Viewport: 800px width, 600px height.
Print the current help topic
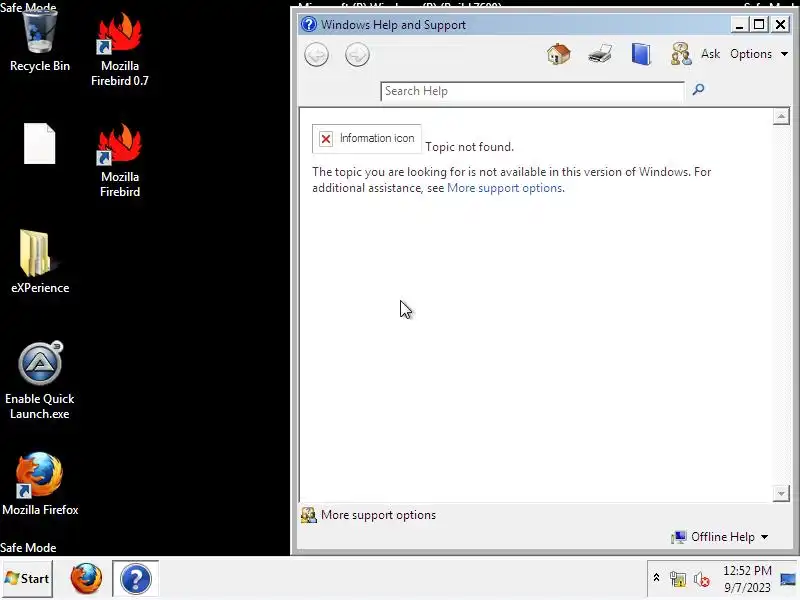click(x=600, y=54)
